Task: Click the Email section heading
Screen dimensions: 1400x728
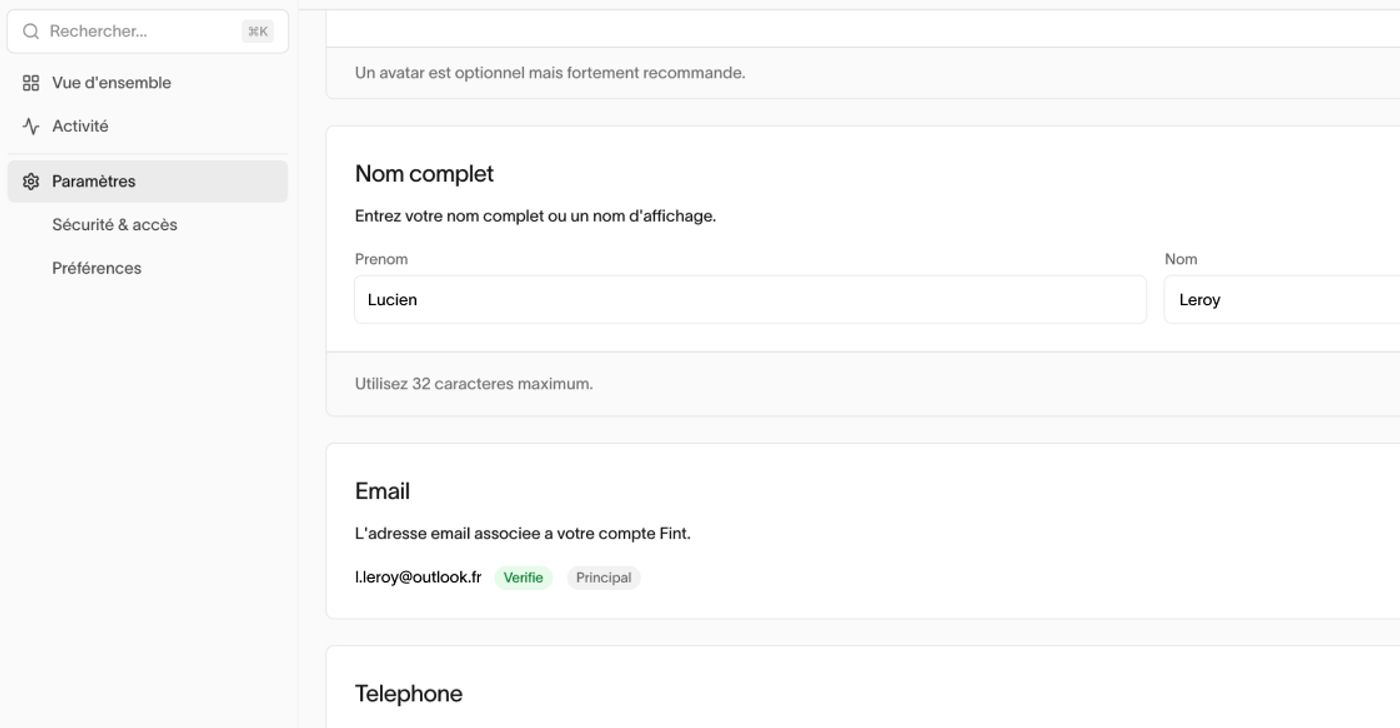Action: [x=382, y=491]
